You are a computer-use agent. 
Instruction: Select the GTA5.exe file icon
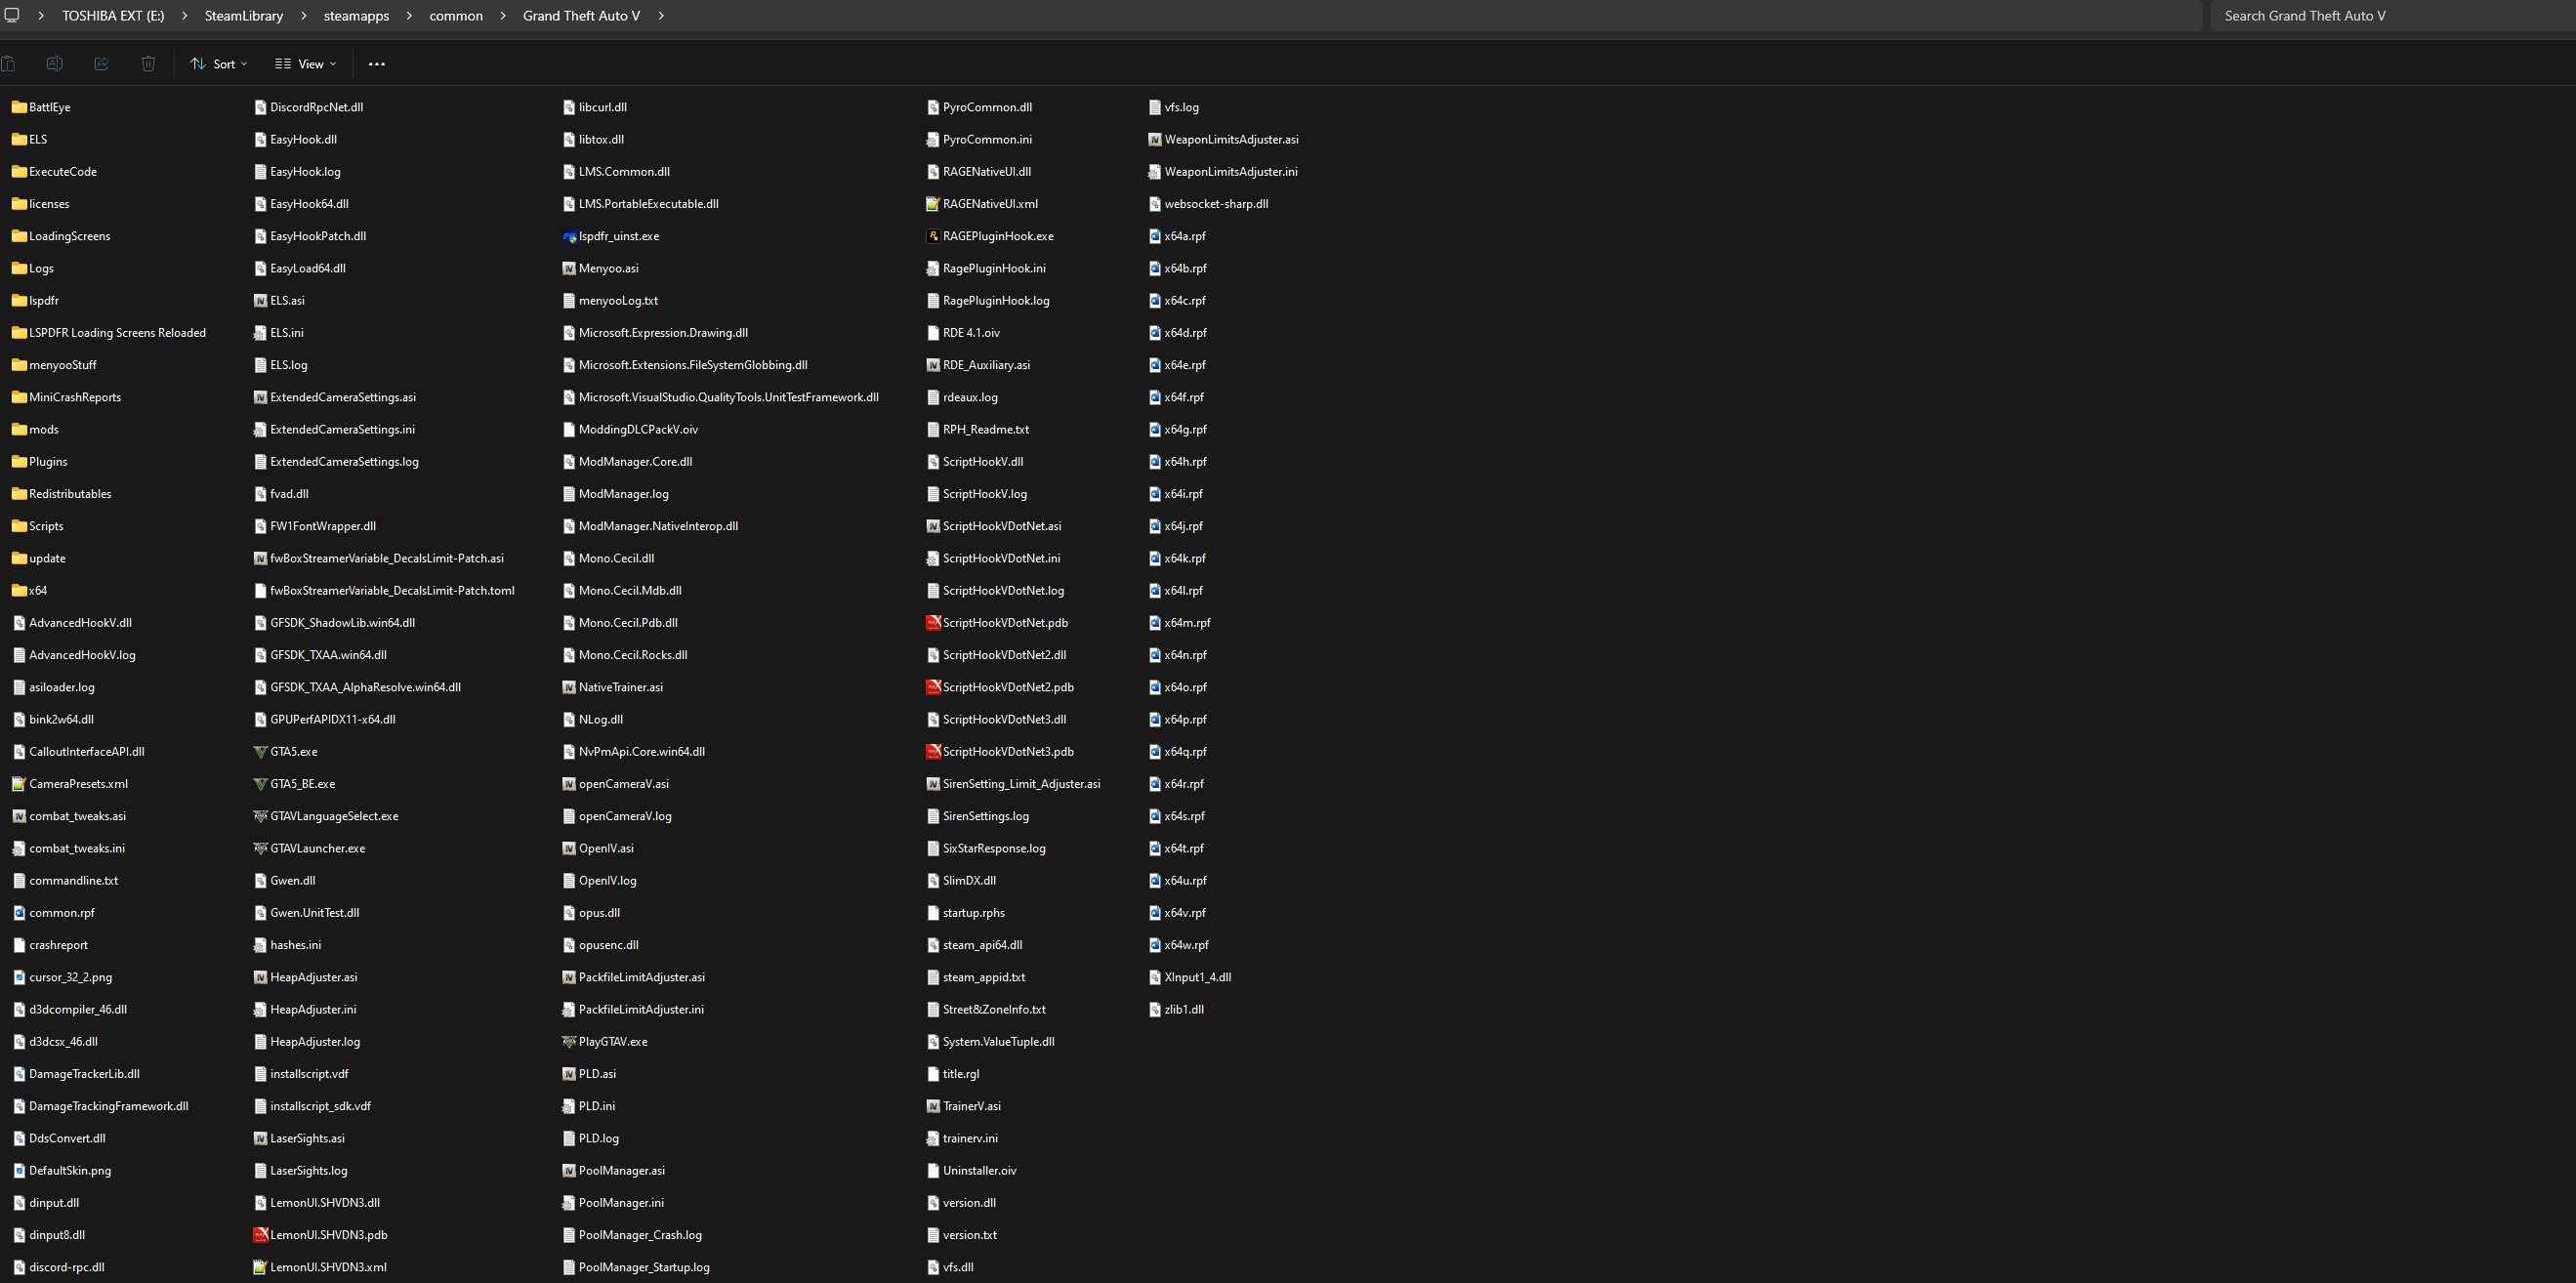click(x=260, y=752)
